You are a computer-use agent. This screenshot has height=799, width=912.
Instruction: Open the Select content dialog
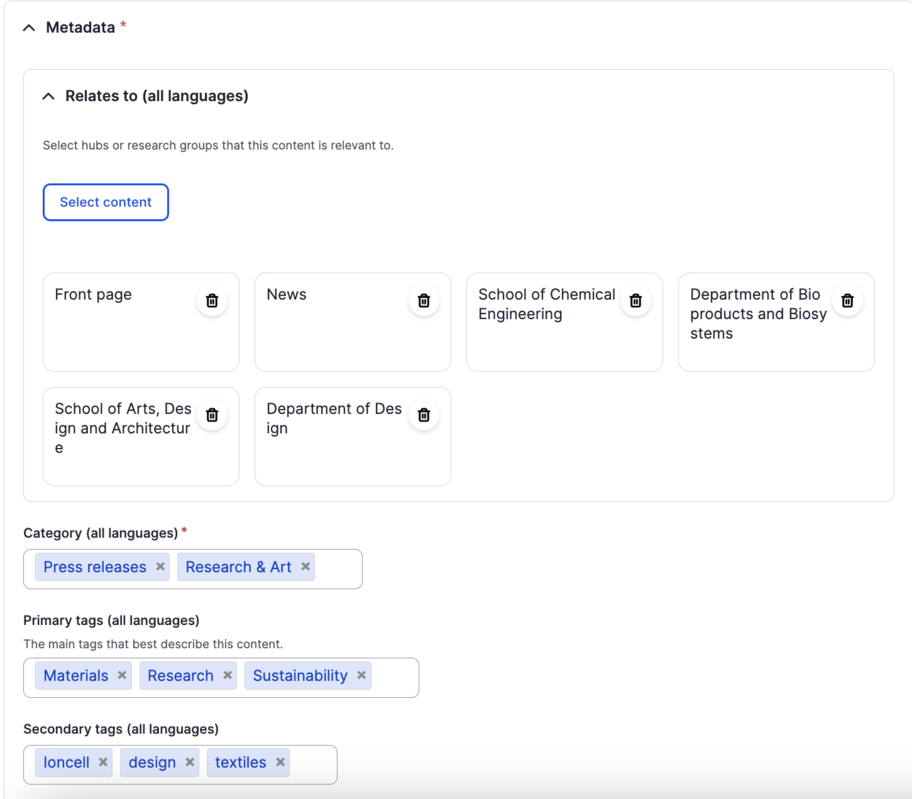click(x=105, y=202)
